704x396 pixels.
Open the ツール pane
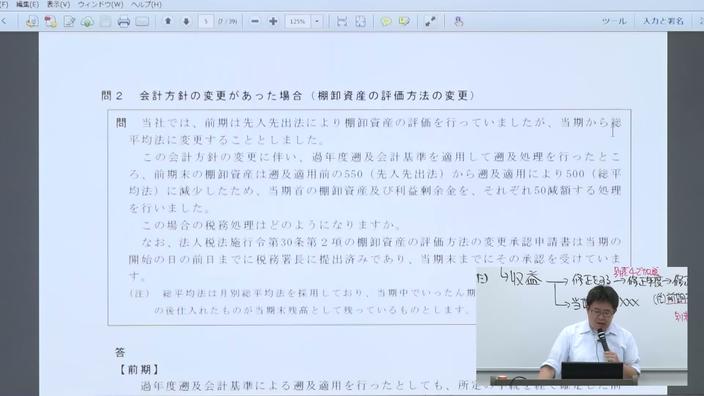pos(614,21)
